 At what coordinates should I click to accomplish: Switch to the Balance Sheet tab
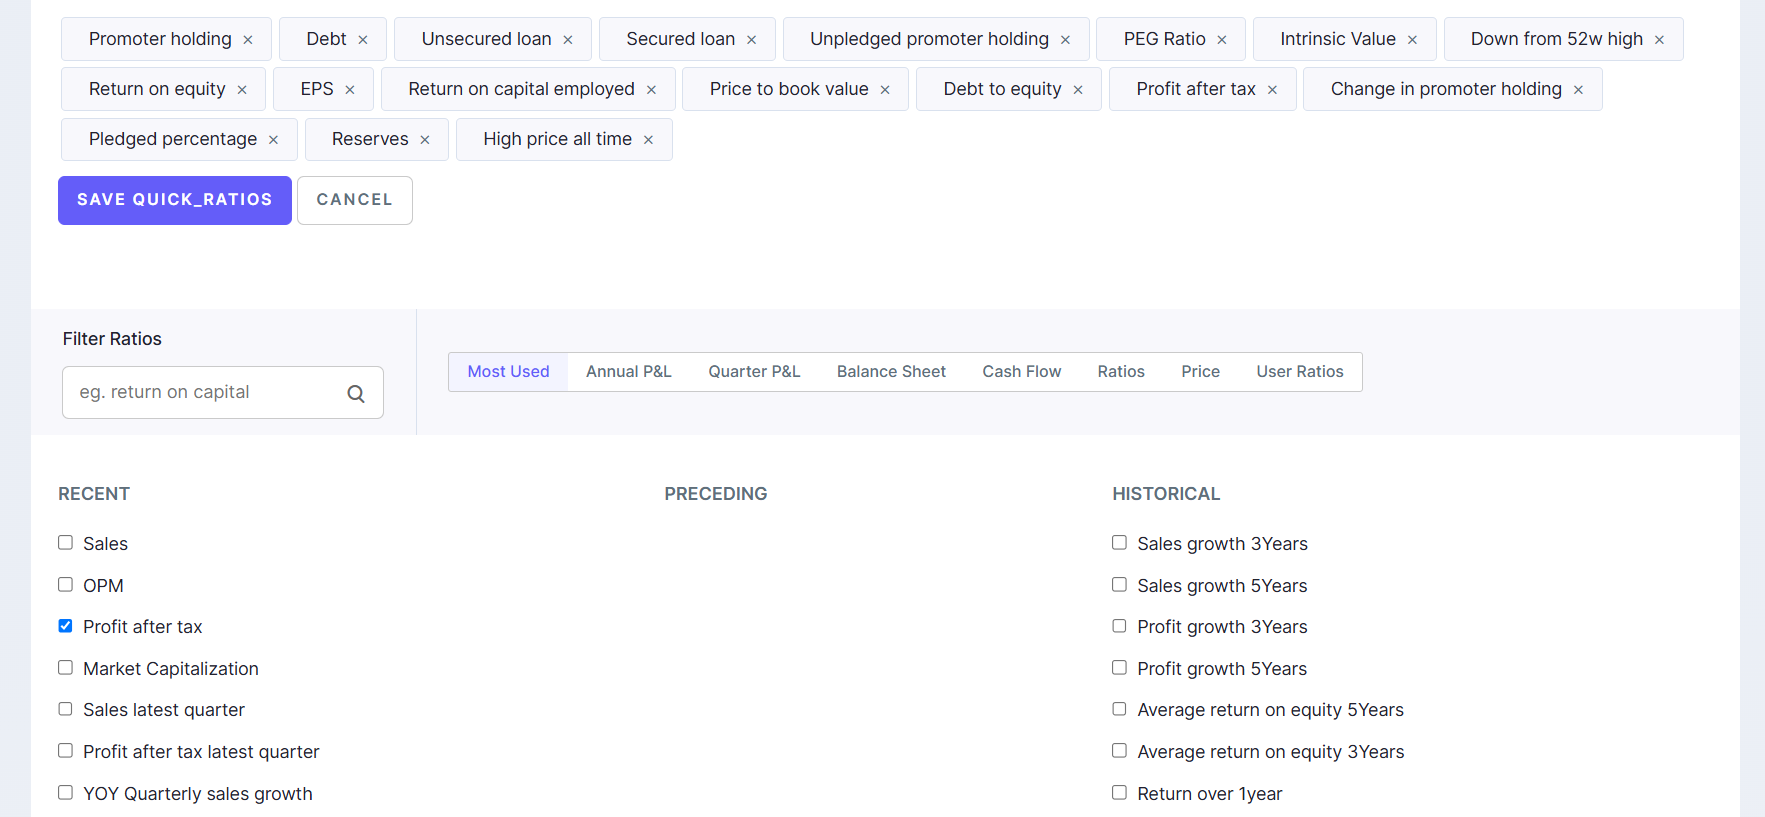(x=891, y=372)
